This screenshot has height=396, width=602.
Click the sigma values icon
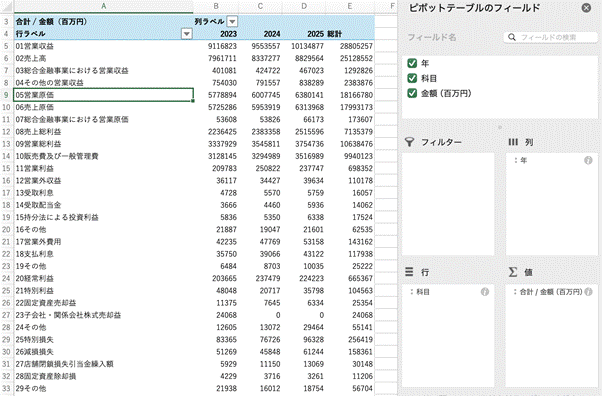click(513, 272)
